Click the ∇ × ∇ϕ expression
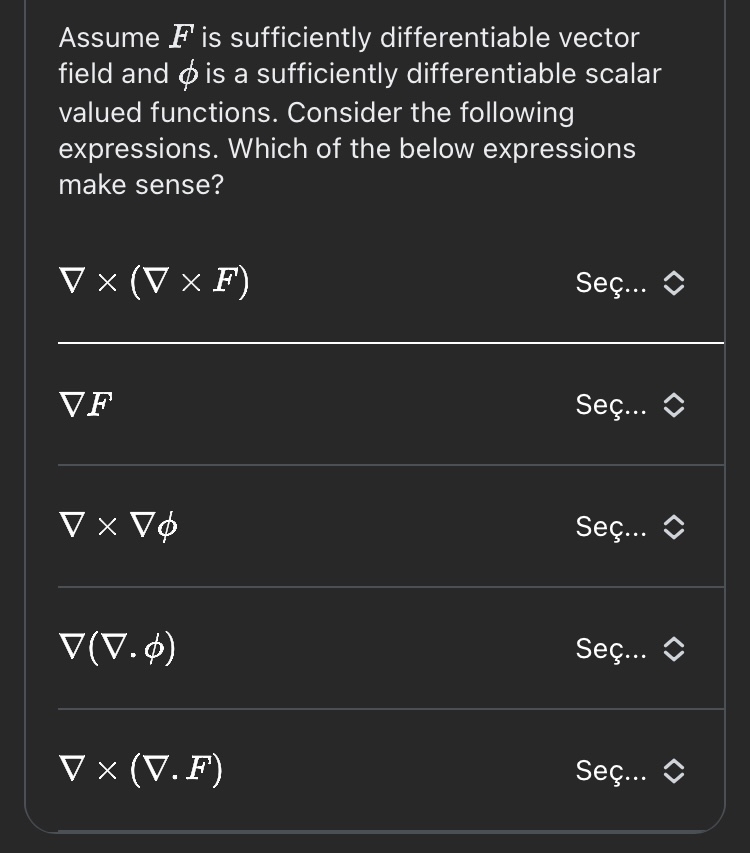Viewport: 750px width, 853px height. 119,526
